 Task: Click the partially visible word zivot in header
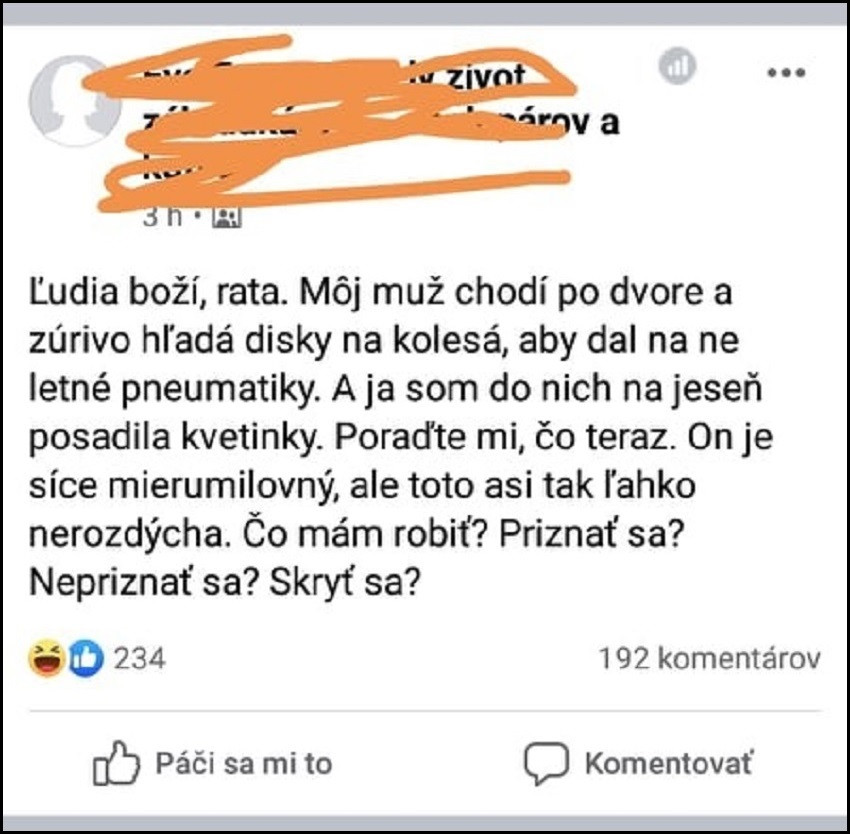485,78
